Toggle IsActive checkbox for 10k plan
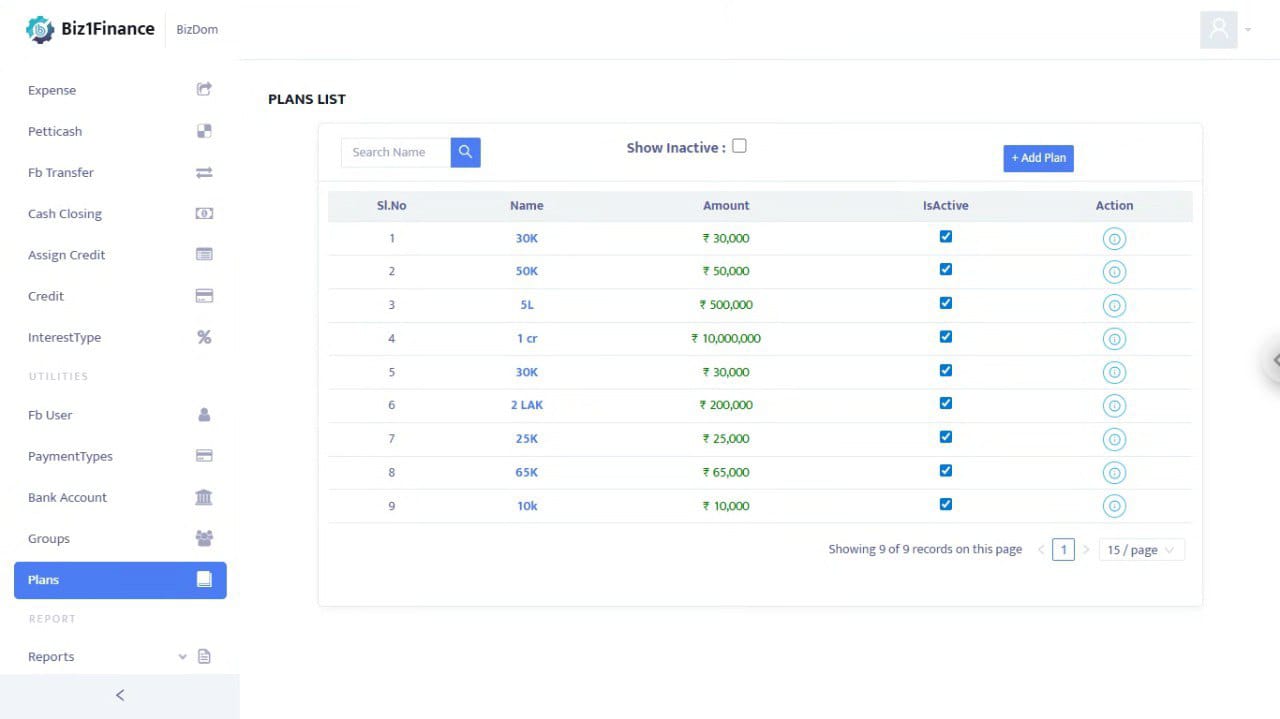1280x719 pixels. pos(946,504)
